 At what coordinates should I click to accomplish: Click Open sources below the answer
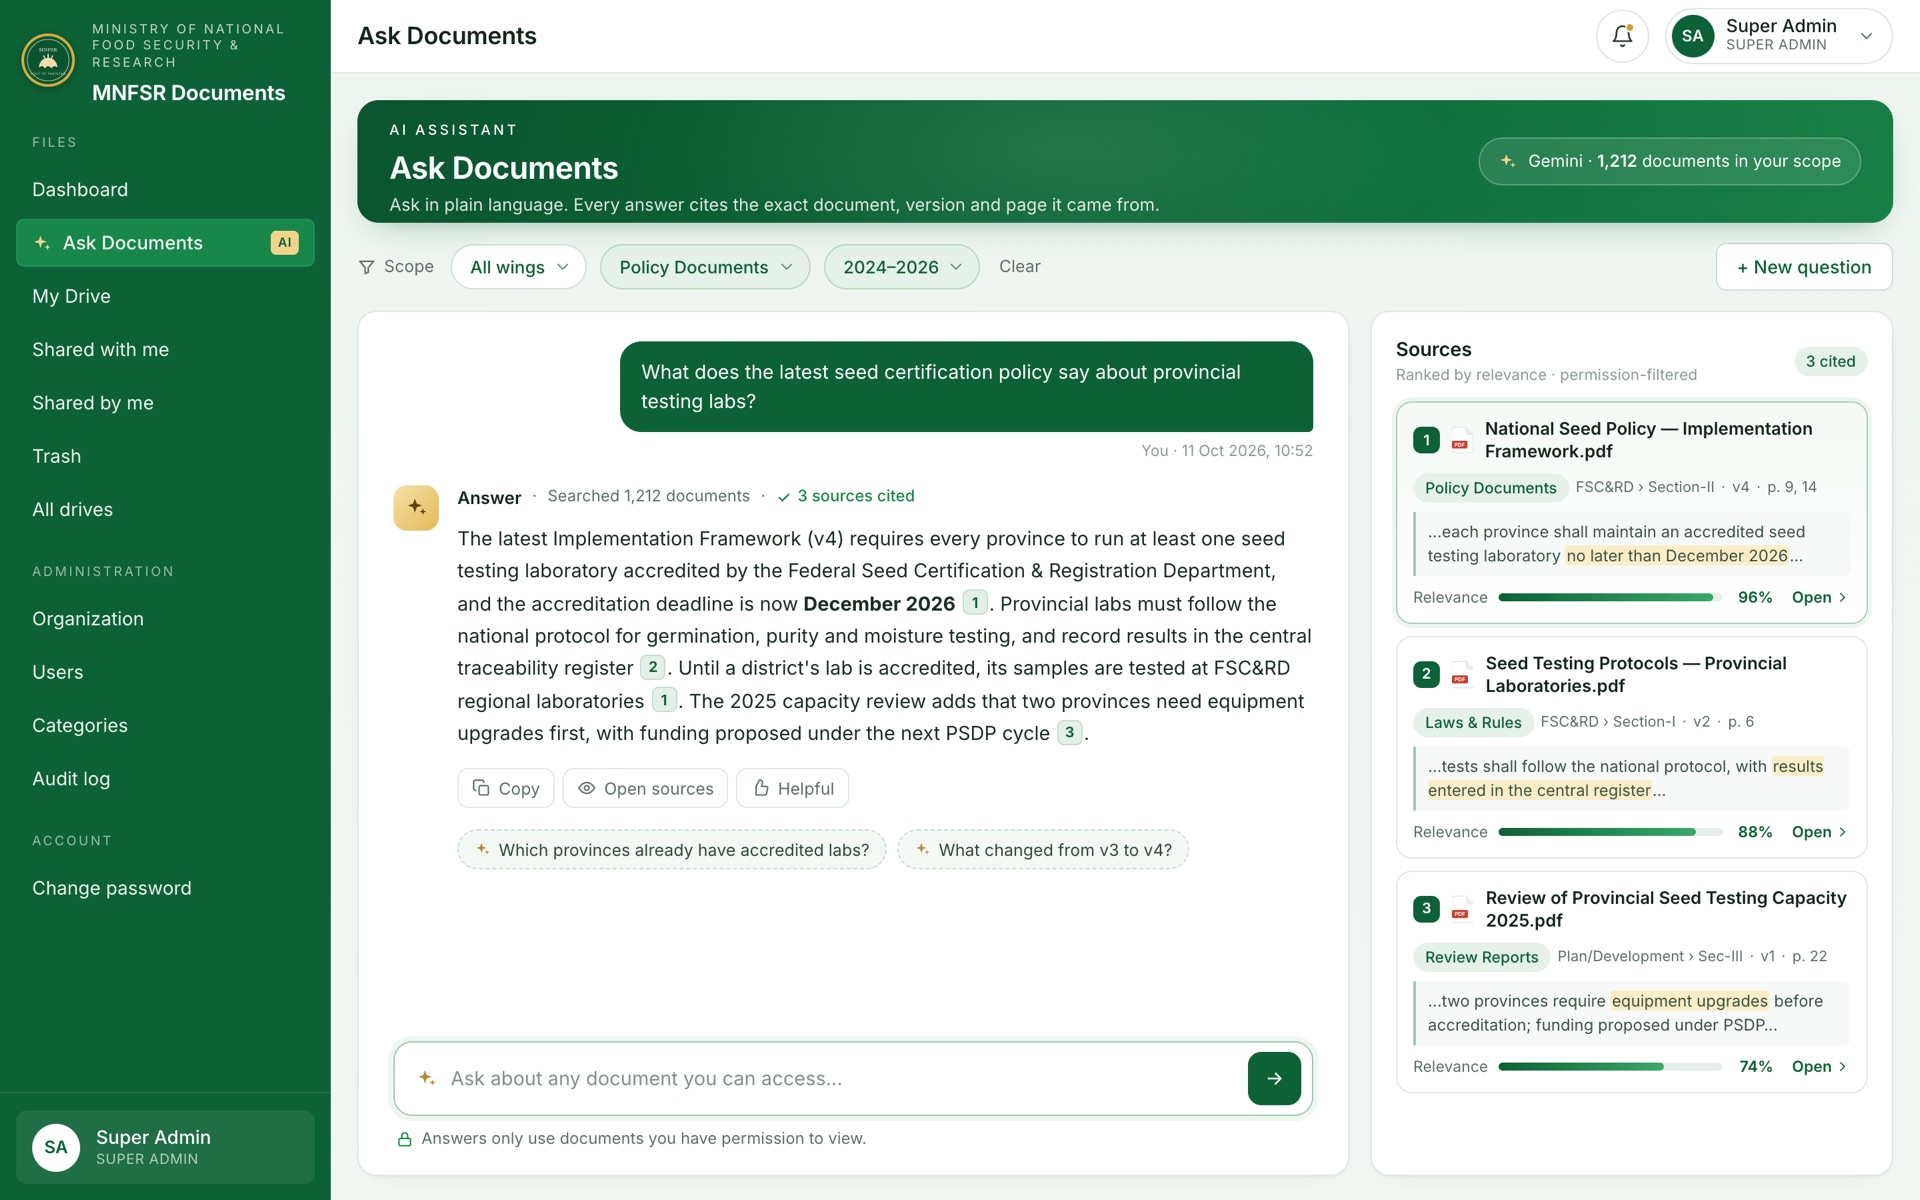coord(646,788)
